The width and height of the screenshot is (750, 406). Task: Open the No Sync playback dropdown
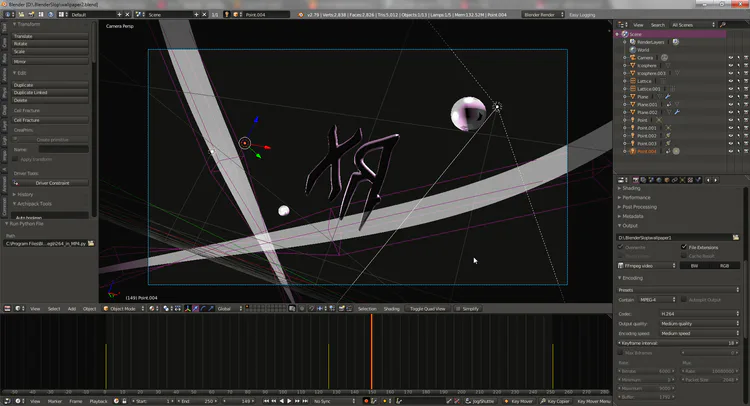(x=335, y=401)
